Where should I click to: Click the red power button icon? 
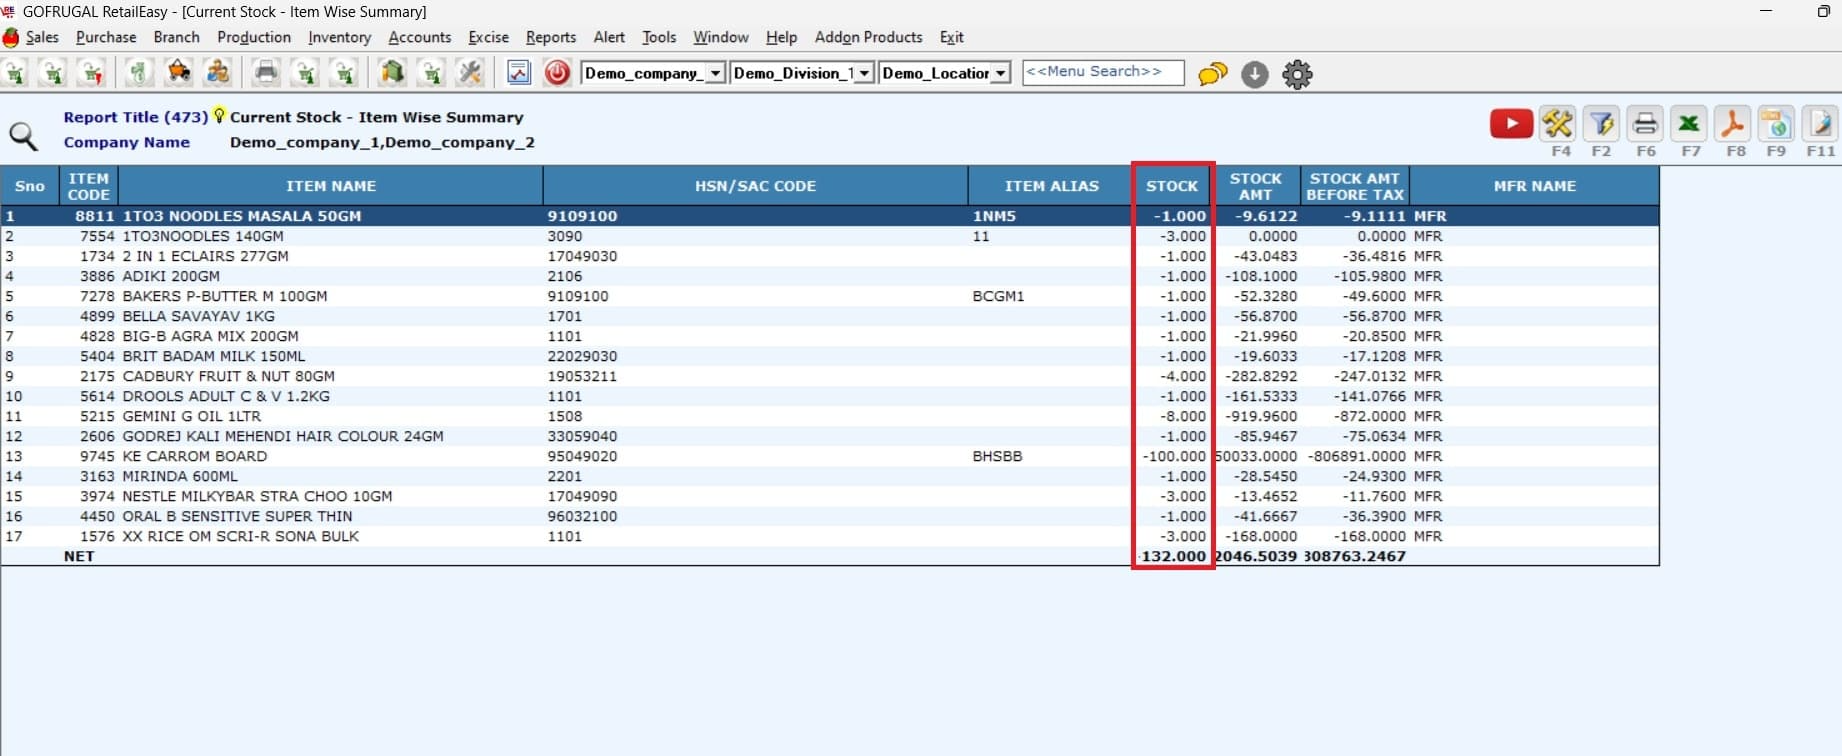pyautogui.click(x=557, y=73)
